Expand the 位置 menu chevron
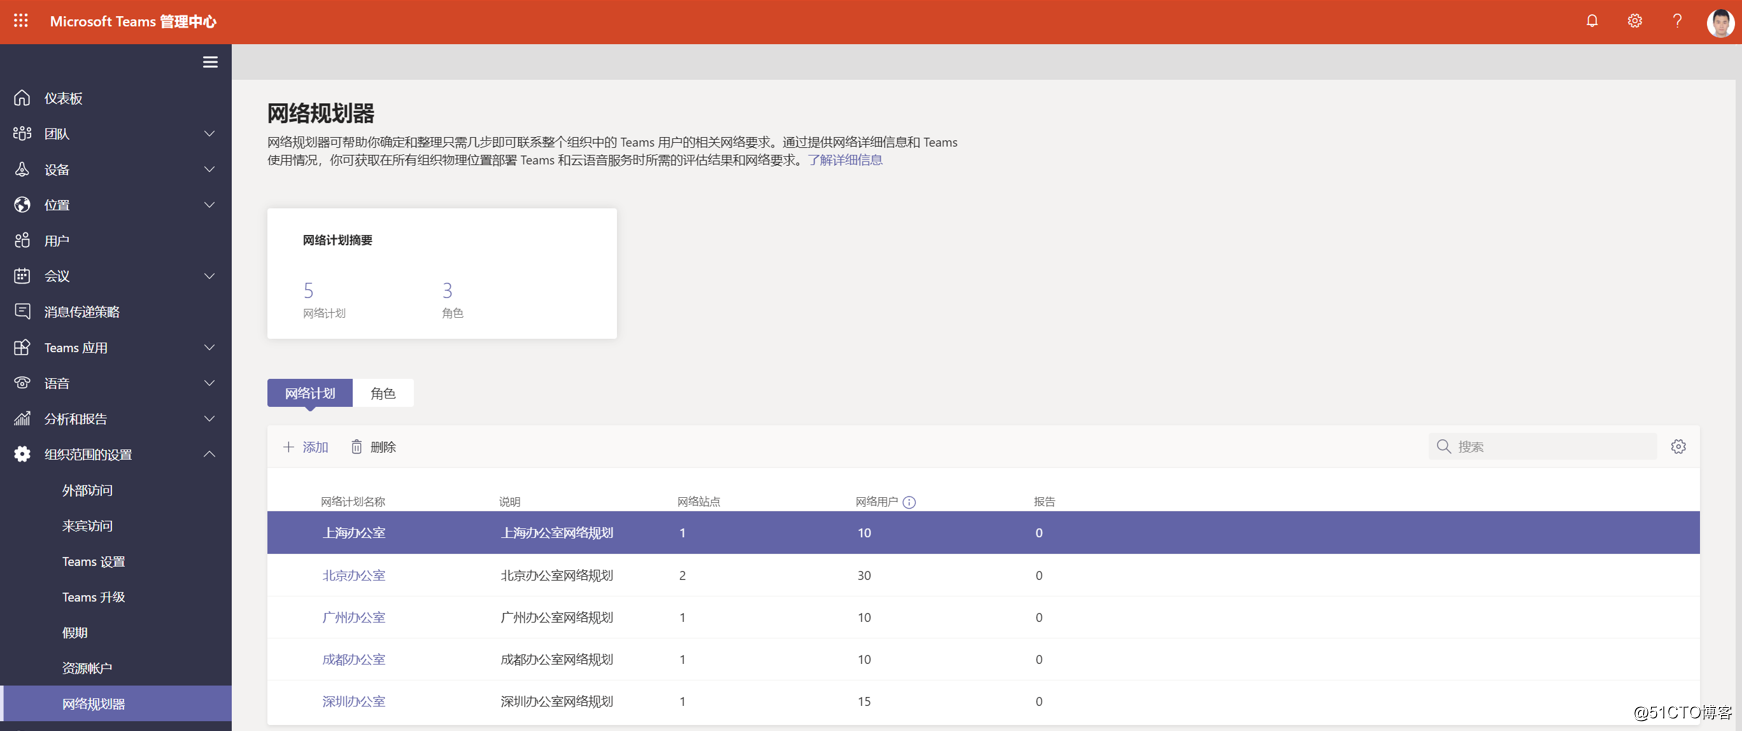Viewport: 1742px width, 731px height. [209, 205]
